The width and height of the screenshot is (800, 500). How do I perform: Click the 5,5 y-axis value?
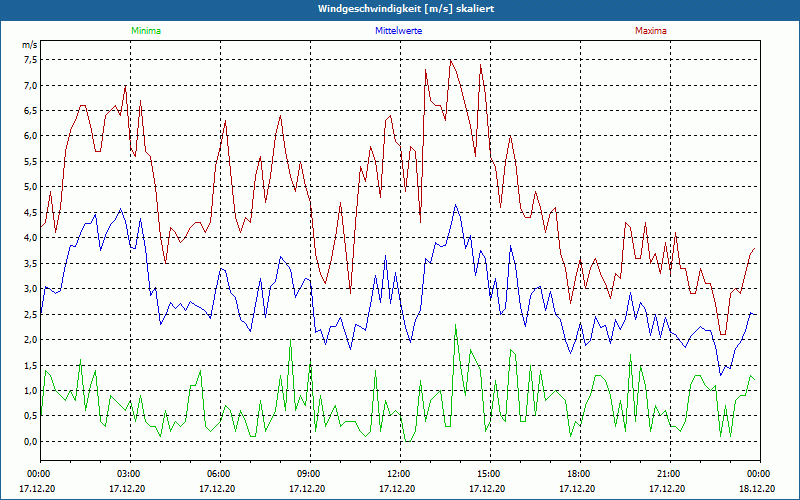(31, 161)
